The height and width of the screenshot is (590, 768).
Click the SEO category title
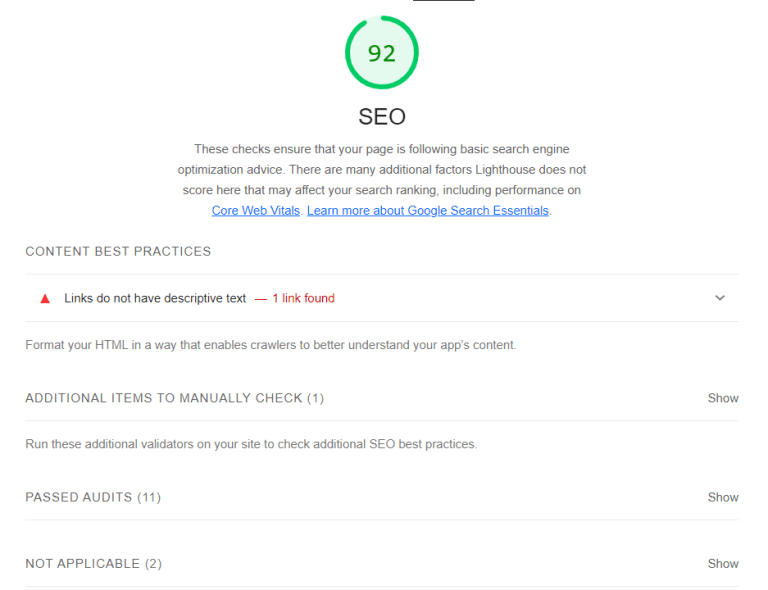[x=382, y=117]
